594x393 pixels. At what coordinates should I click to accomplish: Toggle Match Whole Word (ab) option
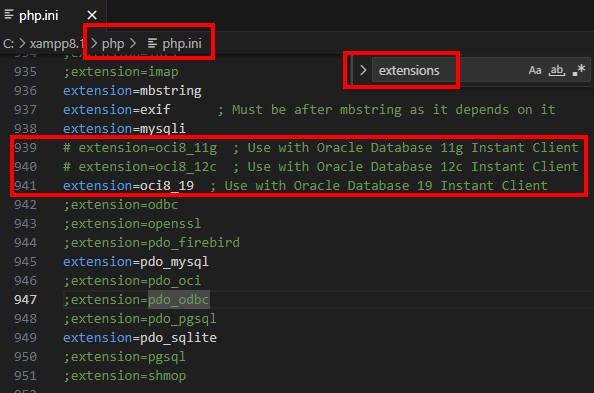[x=556, y=70]
